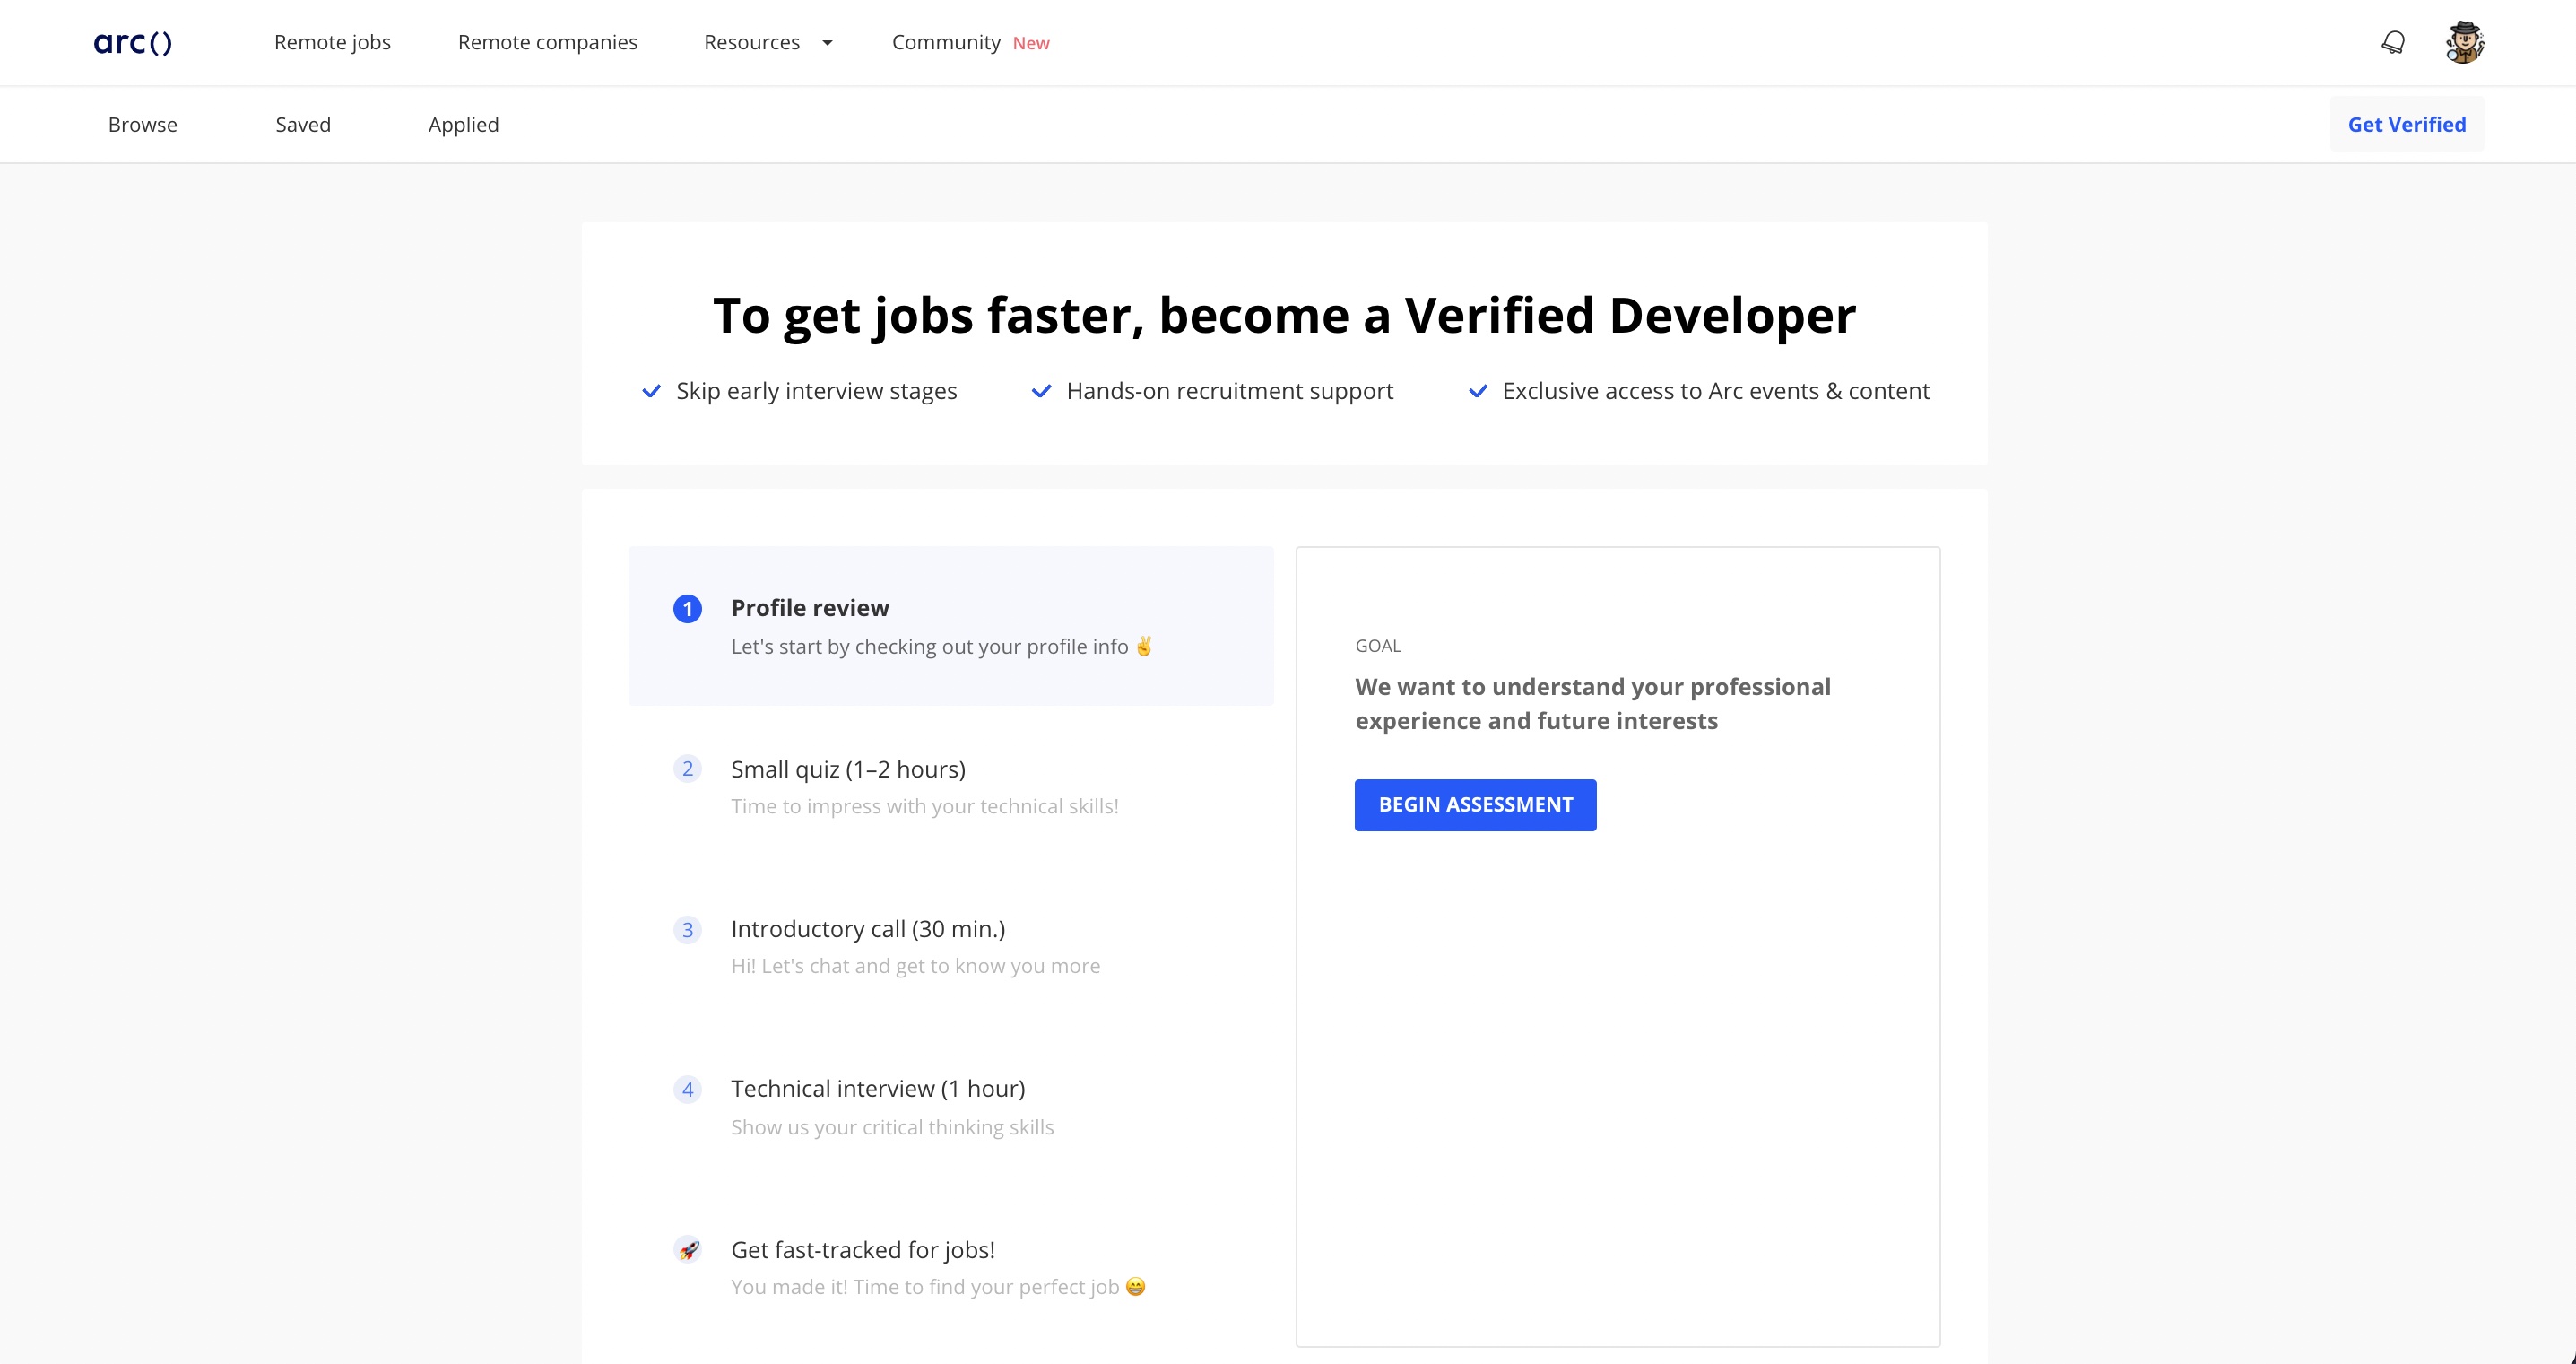Click the step 3 number circle
The image size is (2576, 1364).
point(687,930)
